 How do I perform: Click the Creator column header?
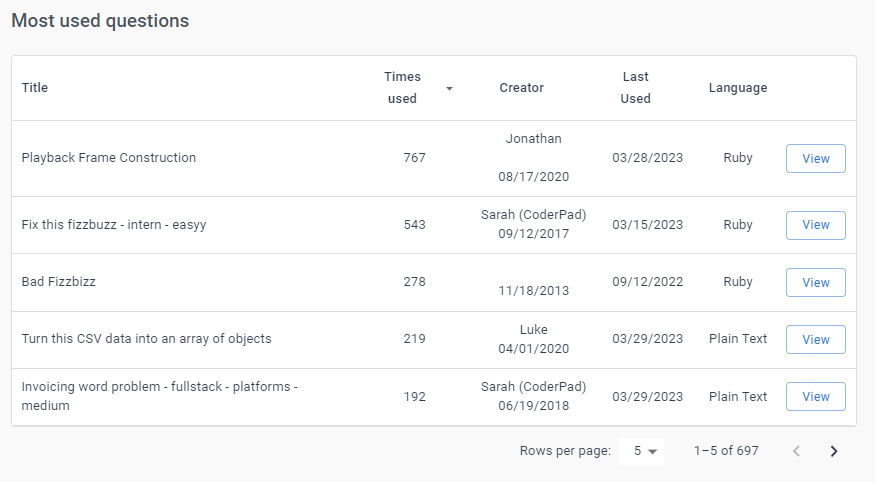(521, 88)
